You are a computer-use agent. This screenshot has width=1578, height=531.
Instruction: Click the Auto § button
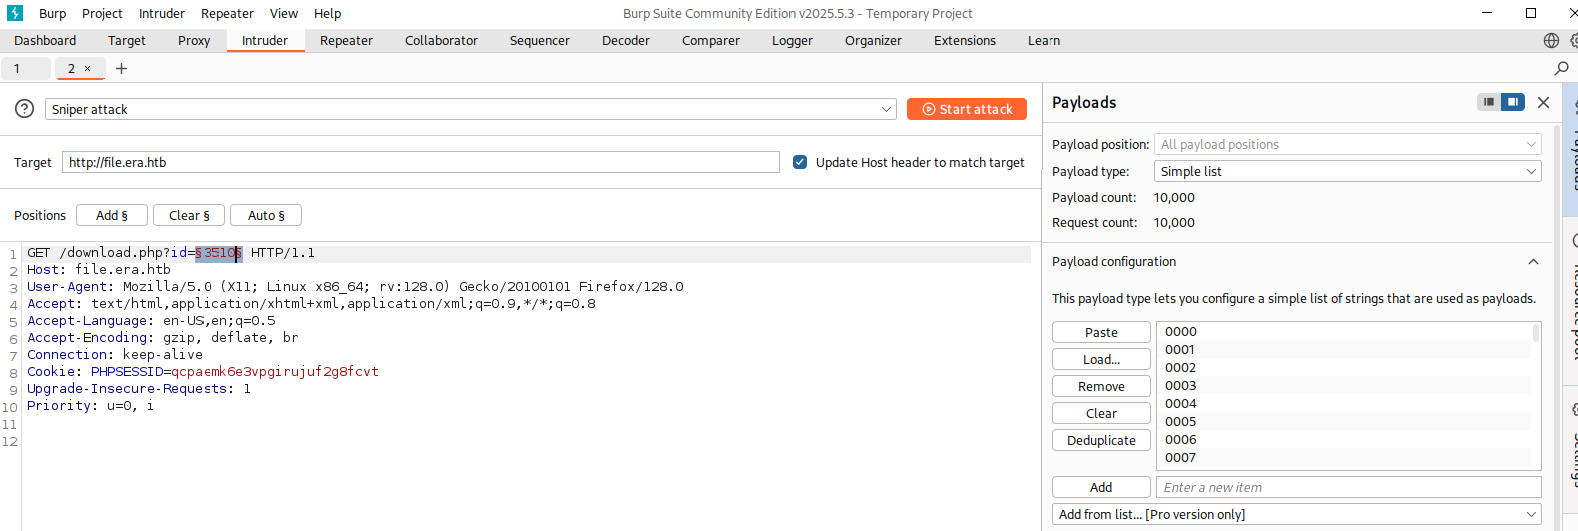pyautogui.click(x=266, y=215)
